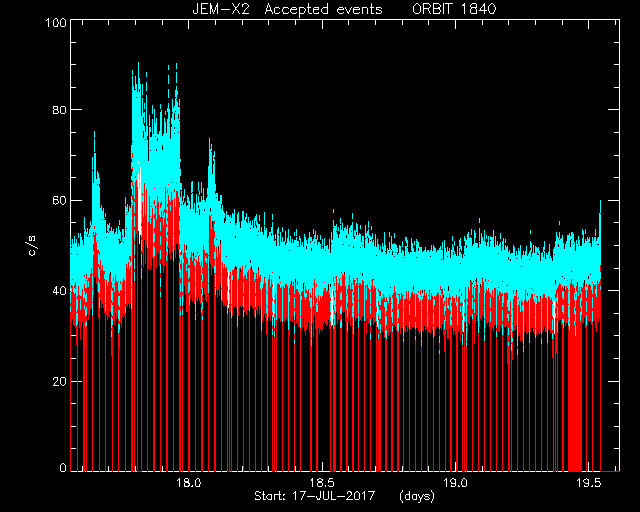The height and width of the screenshot is (512, 640).
Task: Click the 18.5 x-axis tick label
Action: point(322,483)
